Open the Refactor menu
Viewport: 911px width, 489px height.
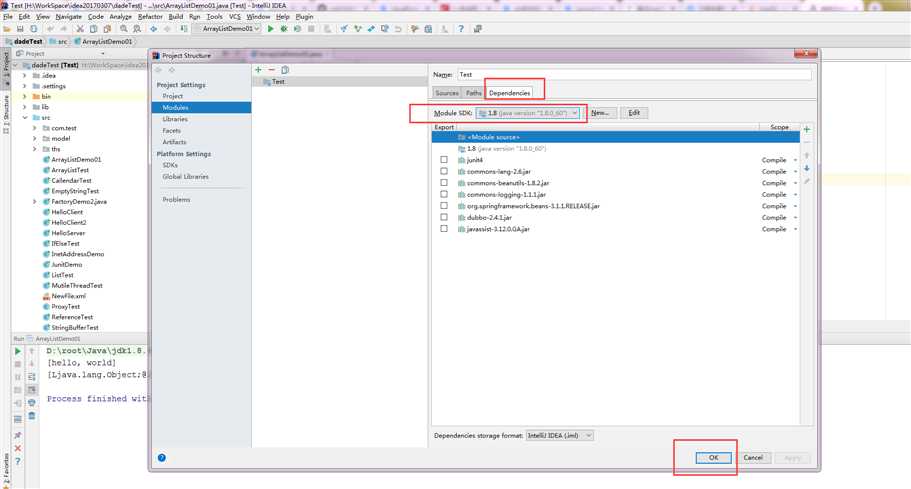pos(150,17)
